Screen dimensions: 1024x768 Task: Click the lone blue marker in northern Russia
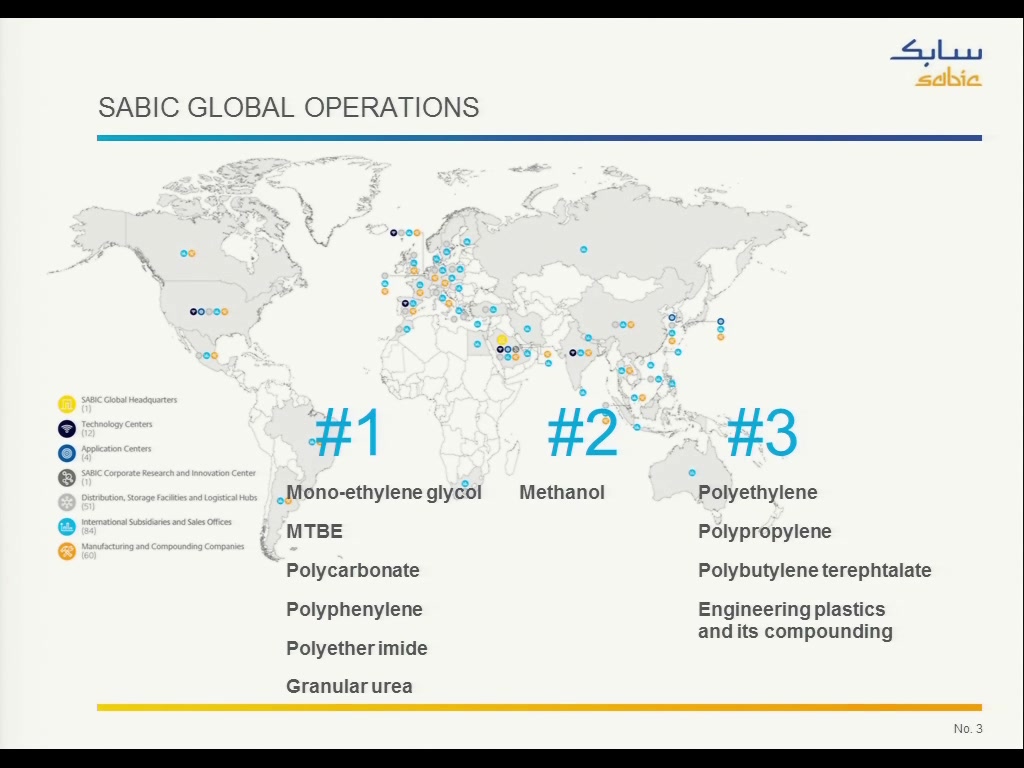tap(584, 249)
